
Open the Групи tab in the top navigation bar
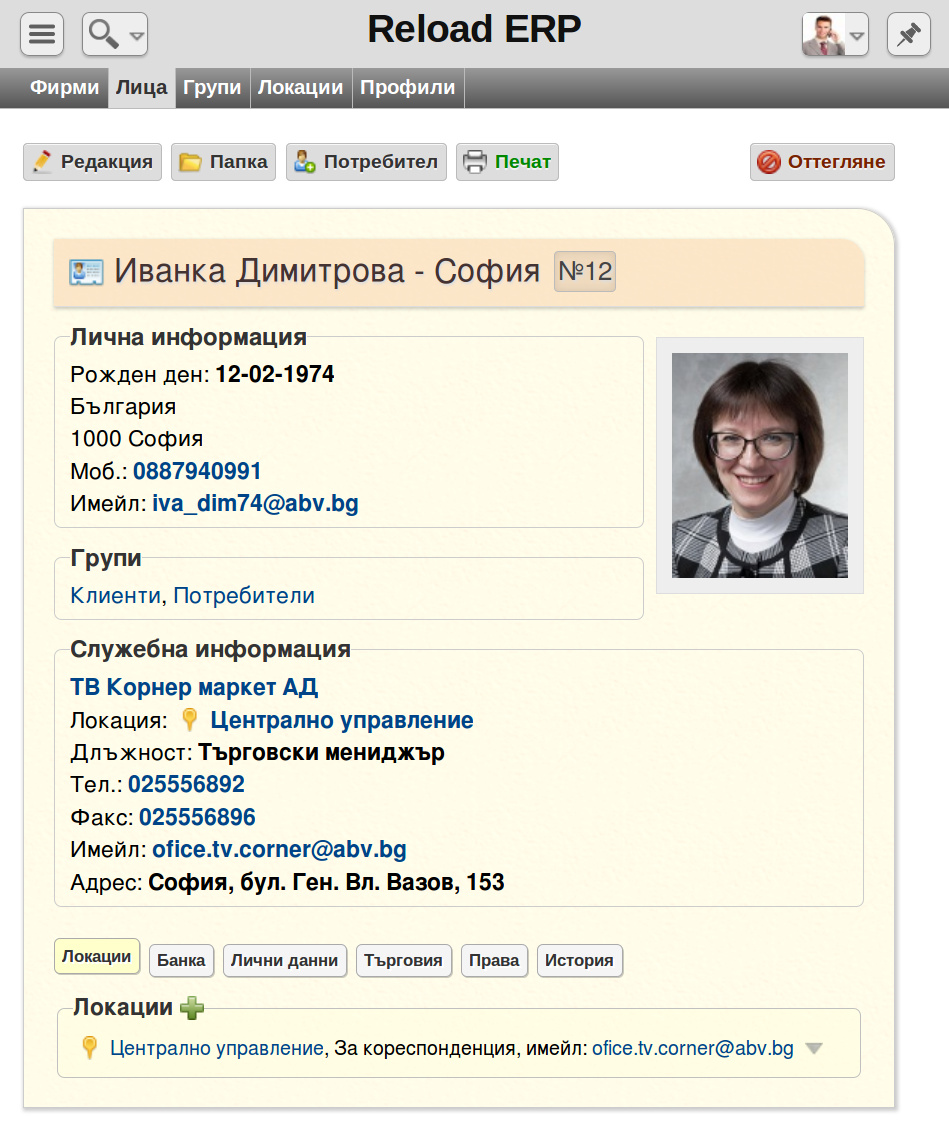coord(212,88)
